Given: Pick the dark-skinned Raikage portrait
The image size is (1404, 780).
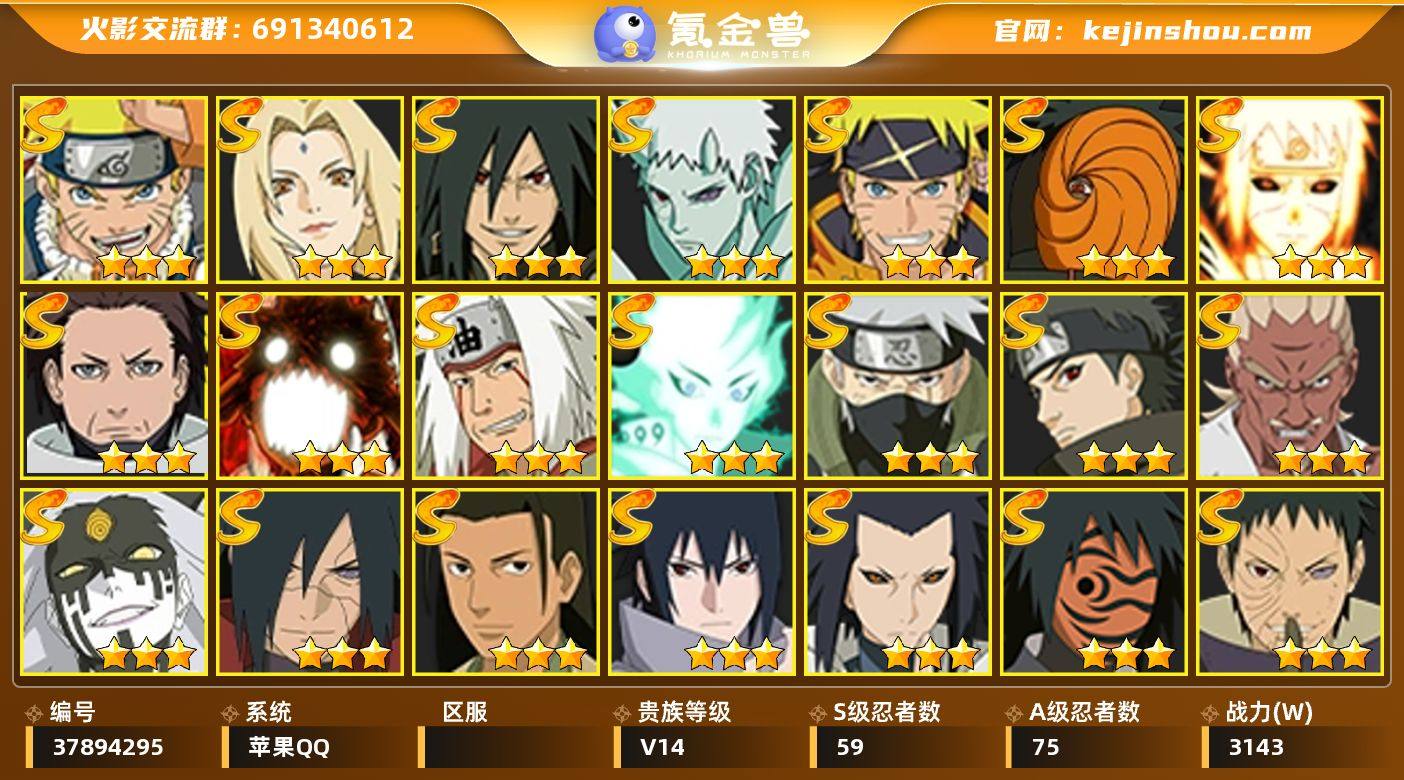Looking at the screenshot, I should [x=1290, y=385].
